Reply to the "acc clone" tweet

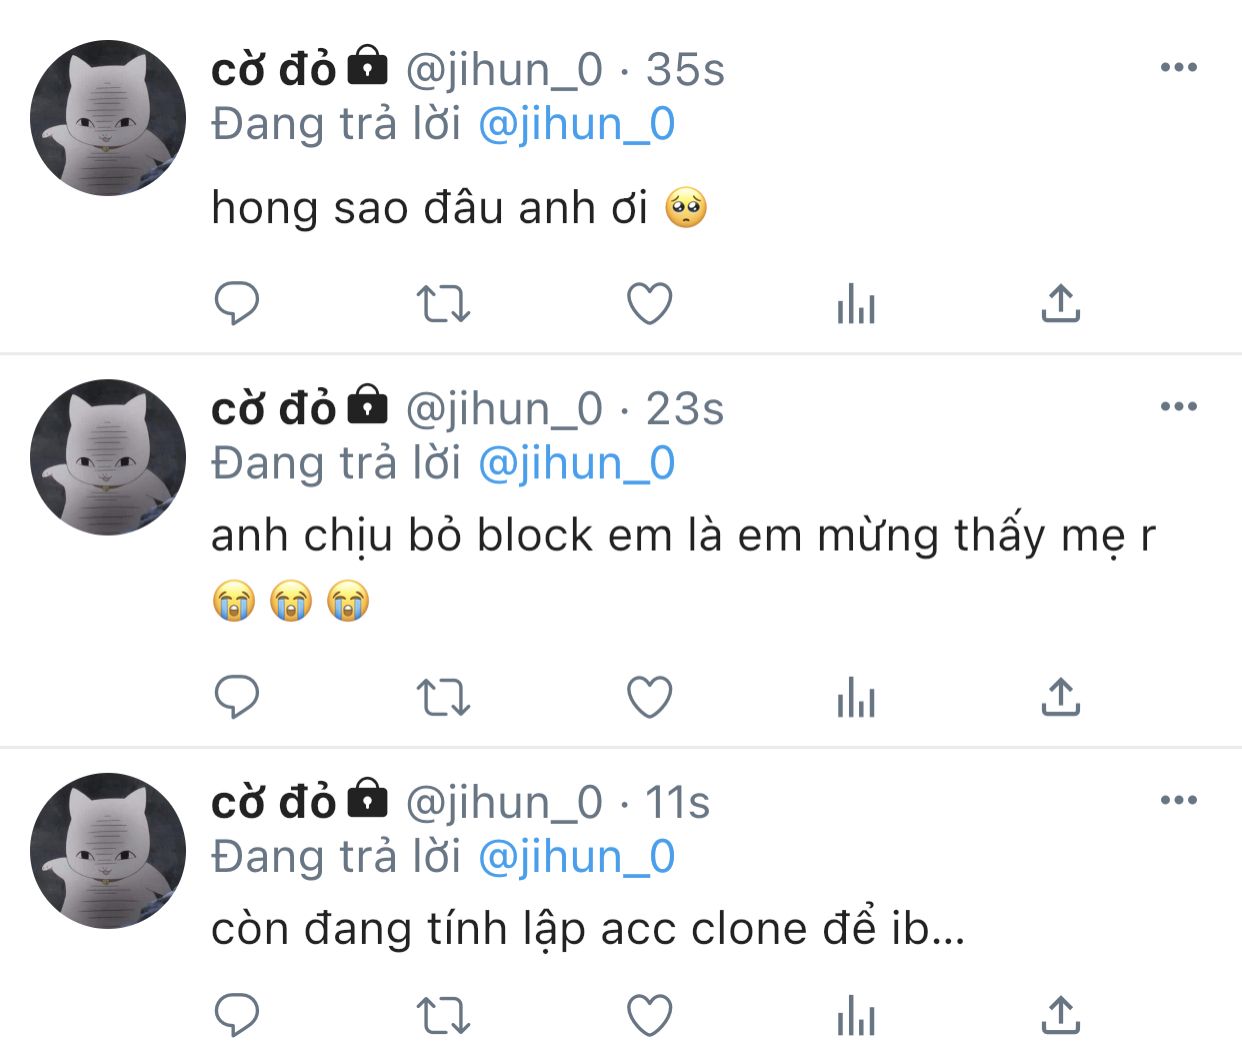(237, 1016)
